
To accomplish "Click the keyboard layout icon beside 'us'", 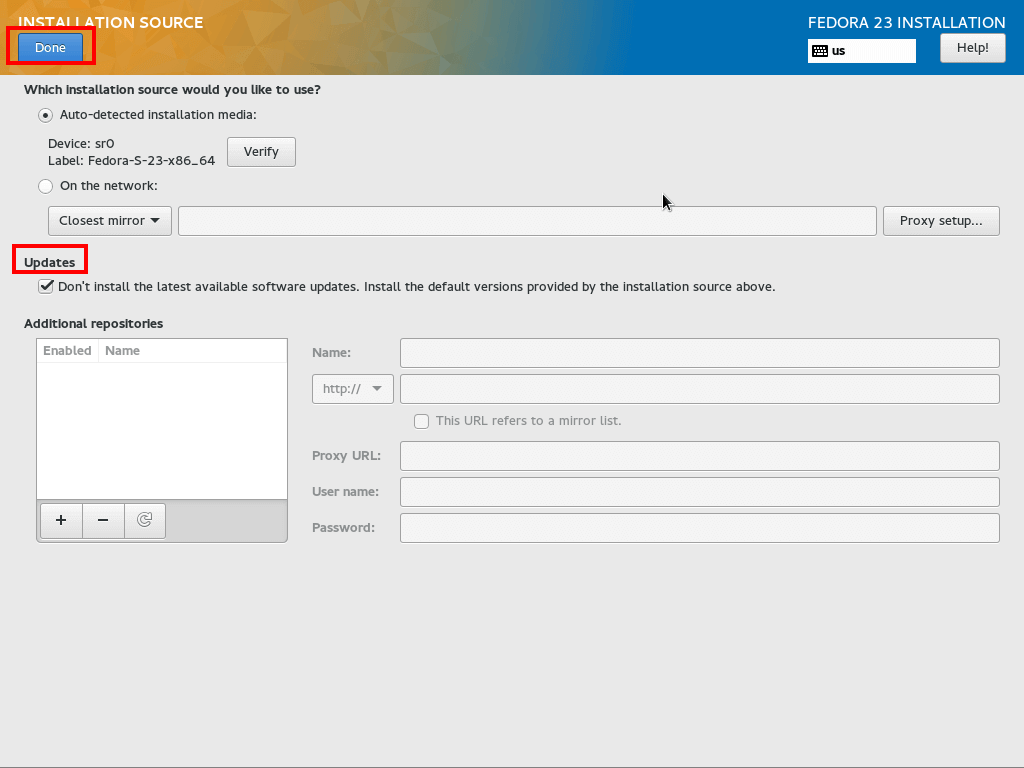I will 820,51.
